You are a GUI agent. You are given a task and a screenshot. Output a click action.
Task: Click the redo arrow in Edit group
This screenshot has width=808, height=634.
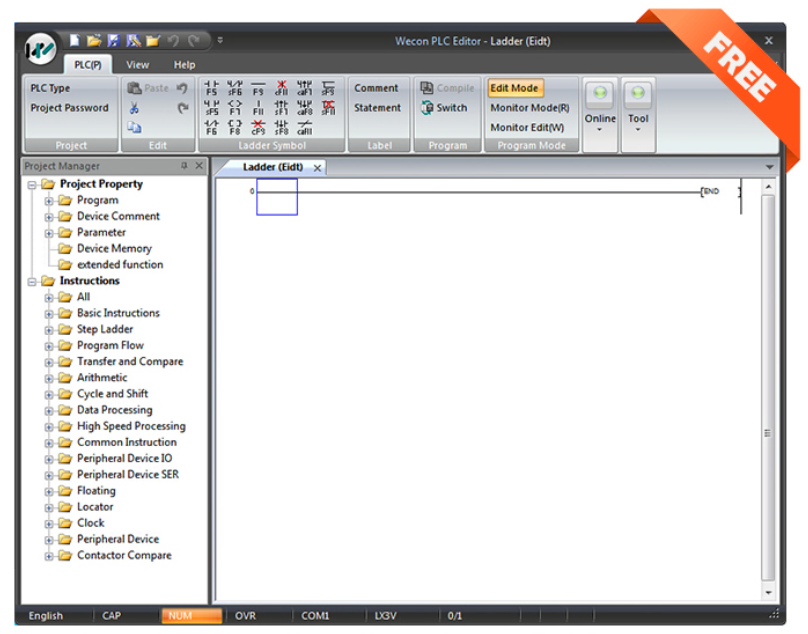click(183, 108)
